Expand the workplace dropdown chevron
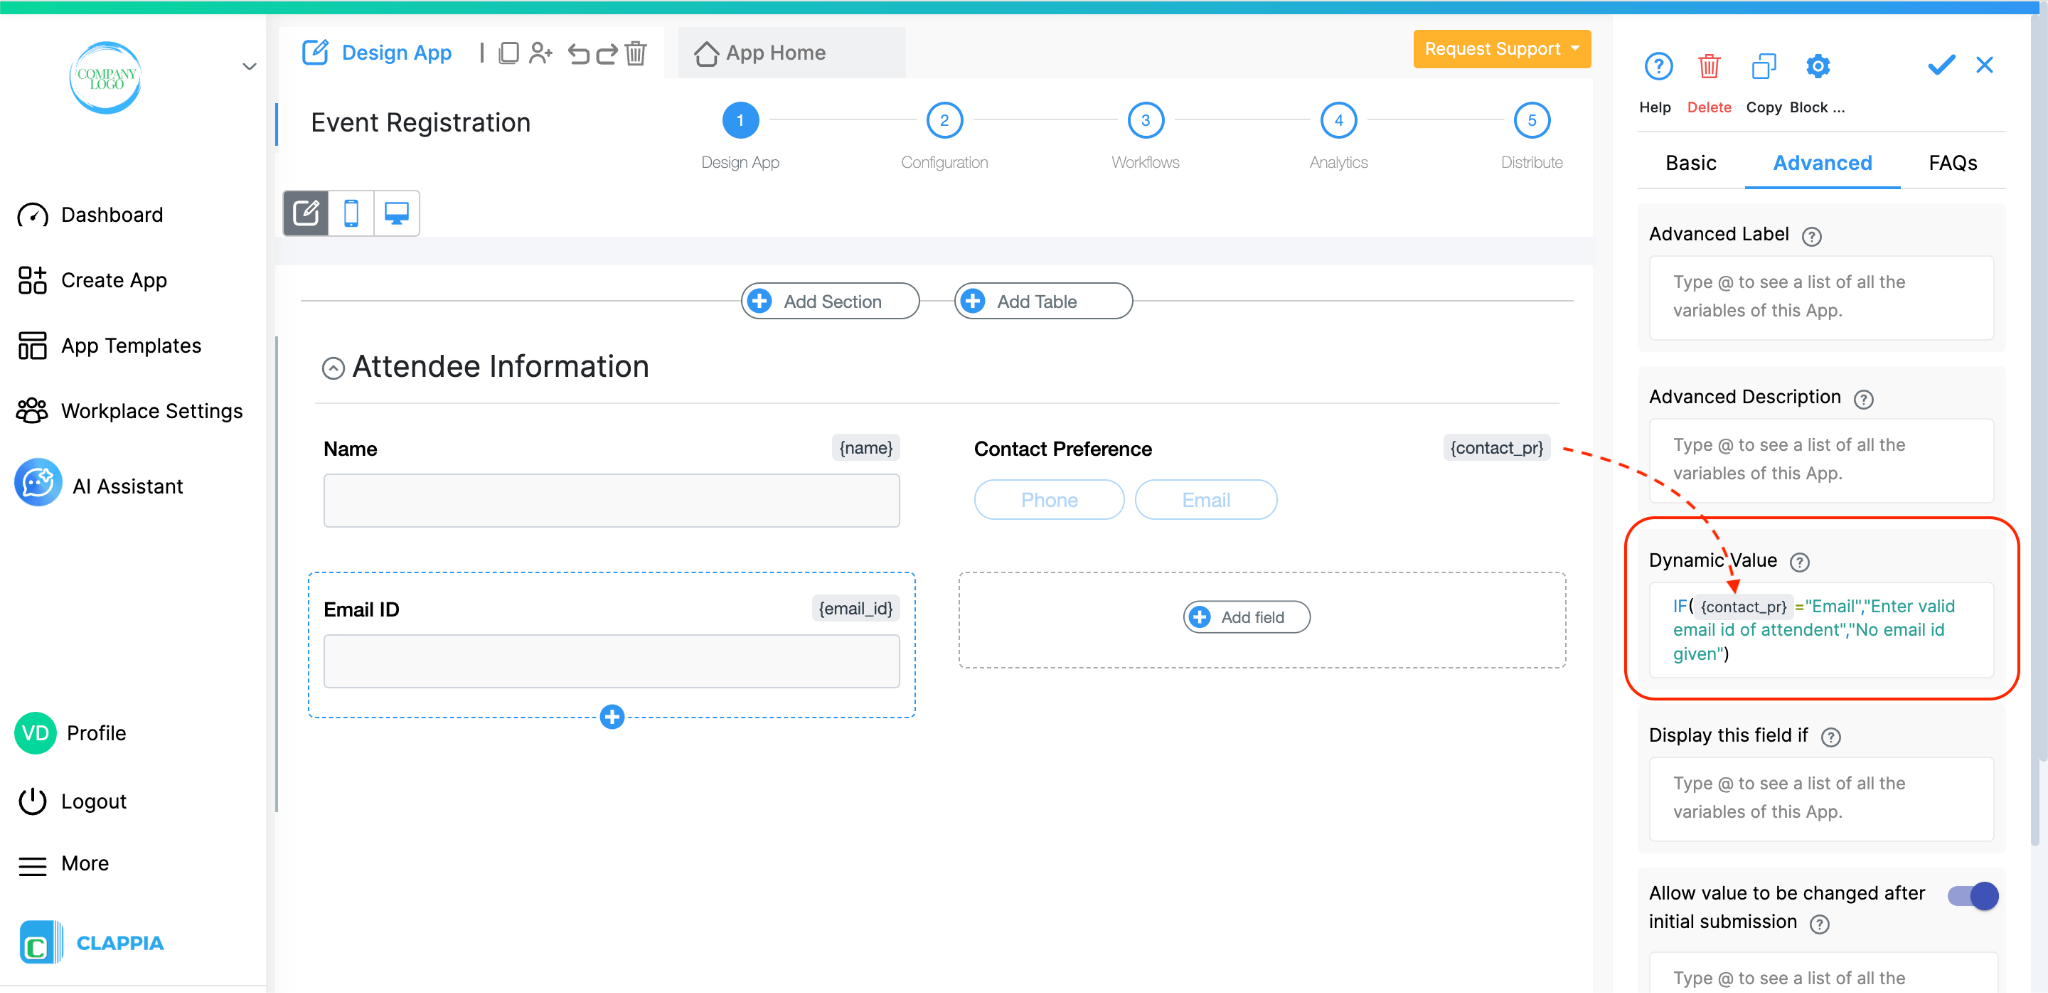 click(x=249, y=67)
